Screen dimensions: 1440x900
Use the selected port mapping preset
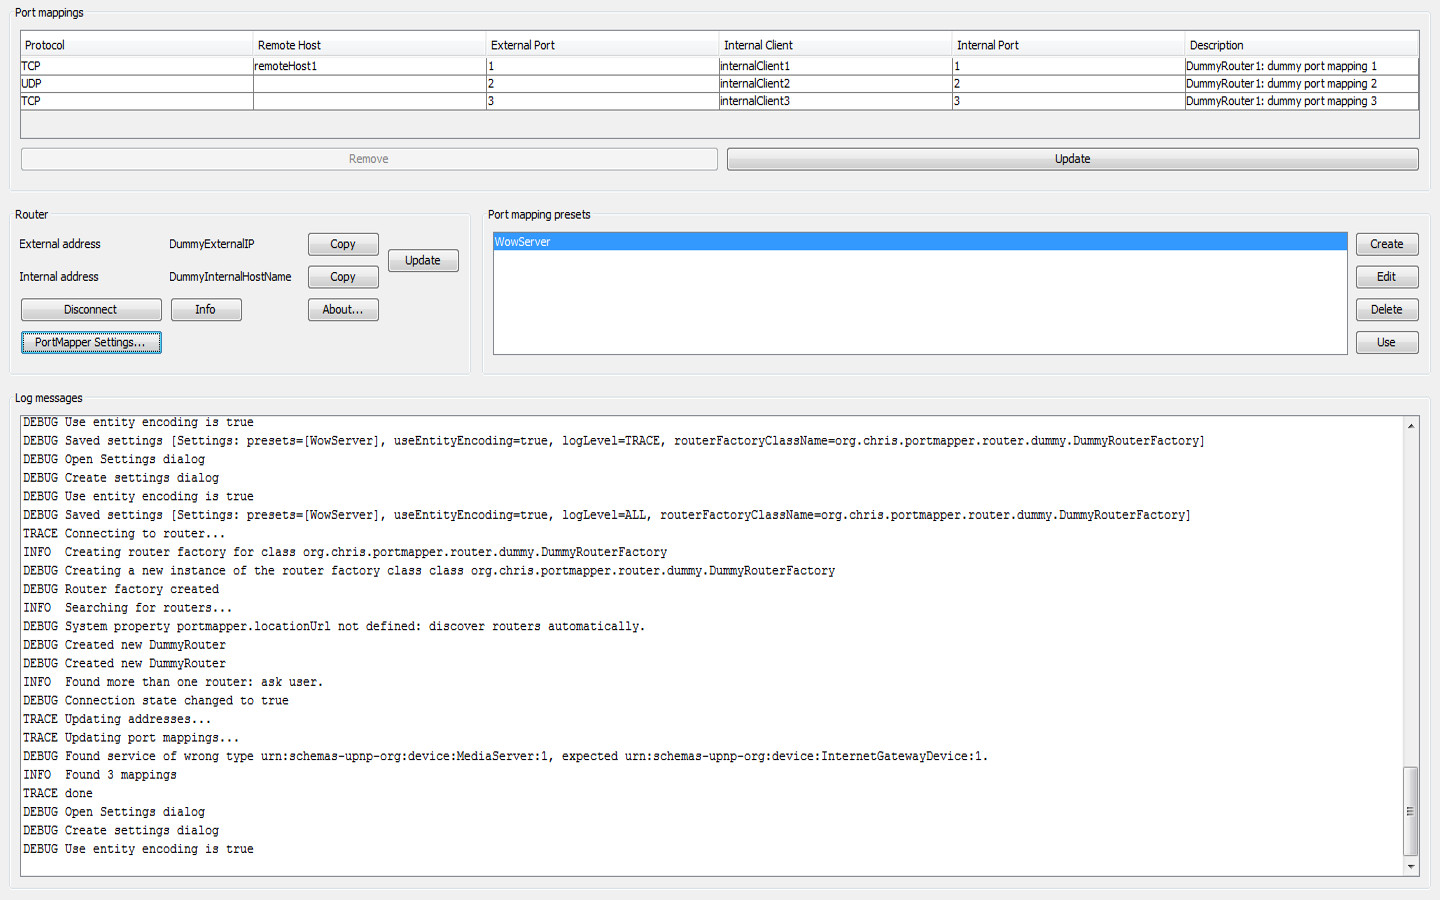click(1387, 342)
